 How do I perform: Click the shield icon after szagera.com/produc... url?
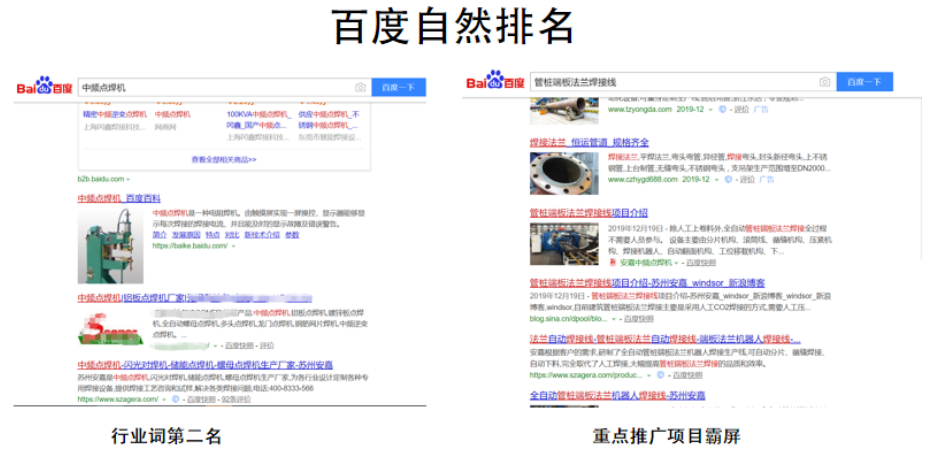[660, 375]
